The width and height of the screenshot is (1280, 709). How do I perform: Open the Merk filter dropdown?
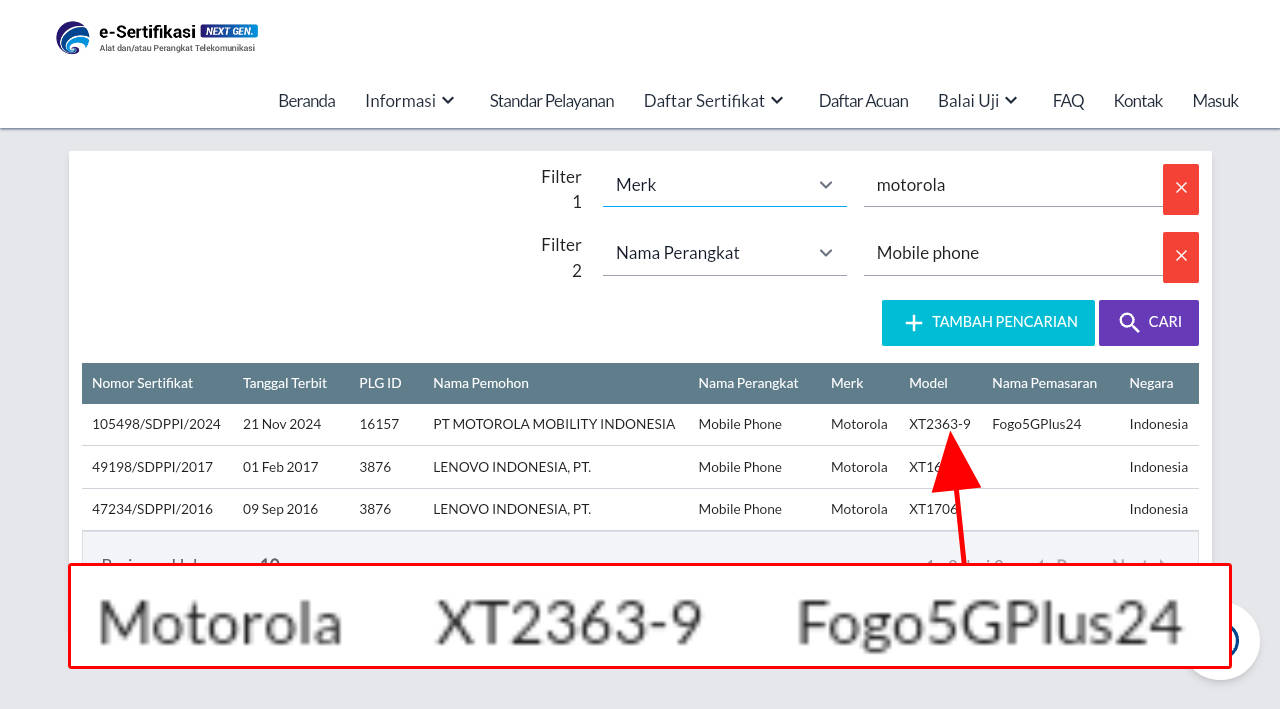point(725,185)
